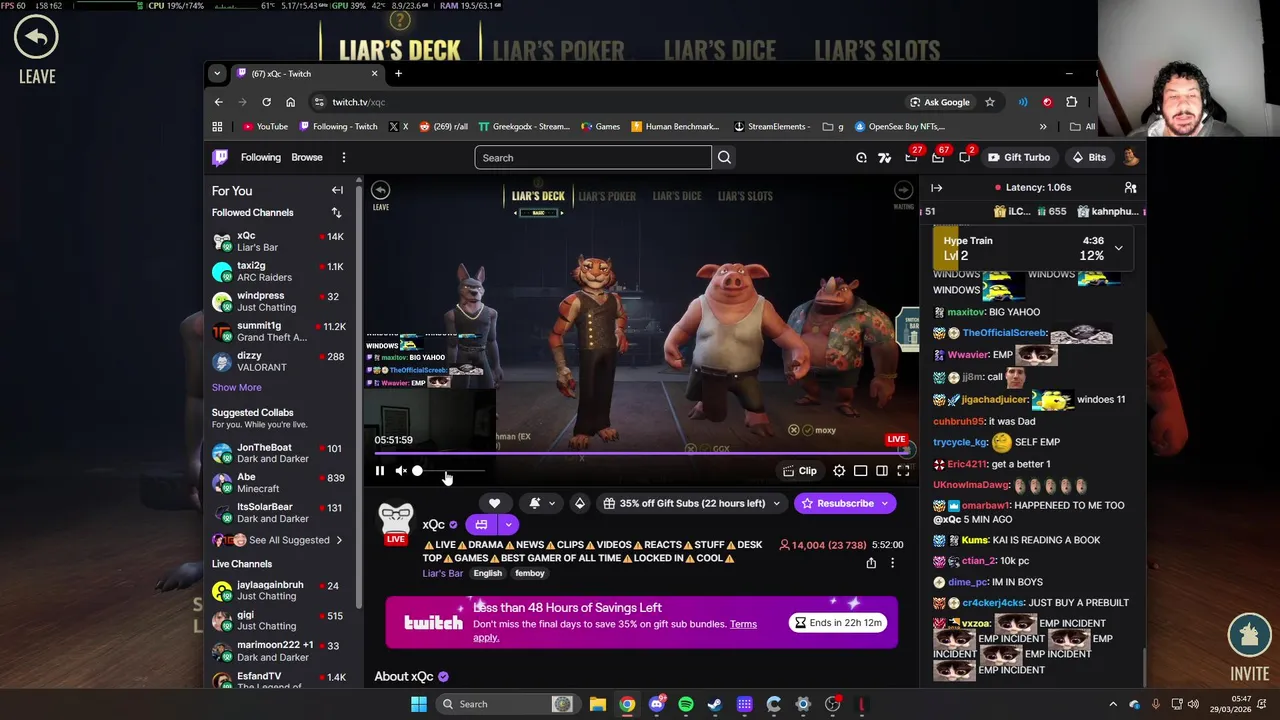The image size is (1280, 720).
Task: Toggle fullscreen on the player
Action: (903, 471)
